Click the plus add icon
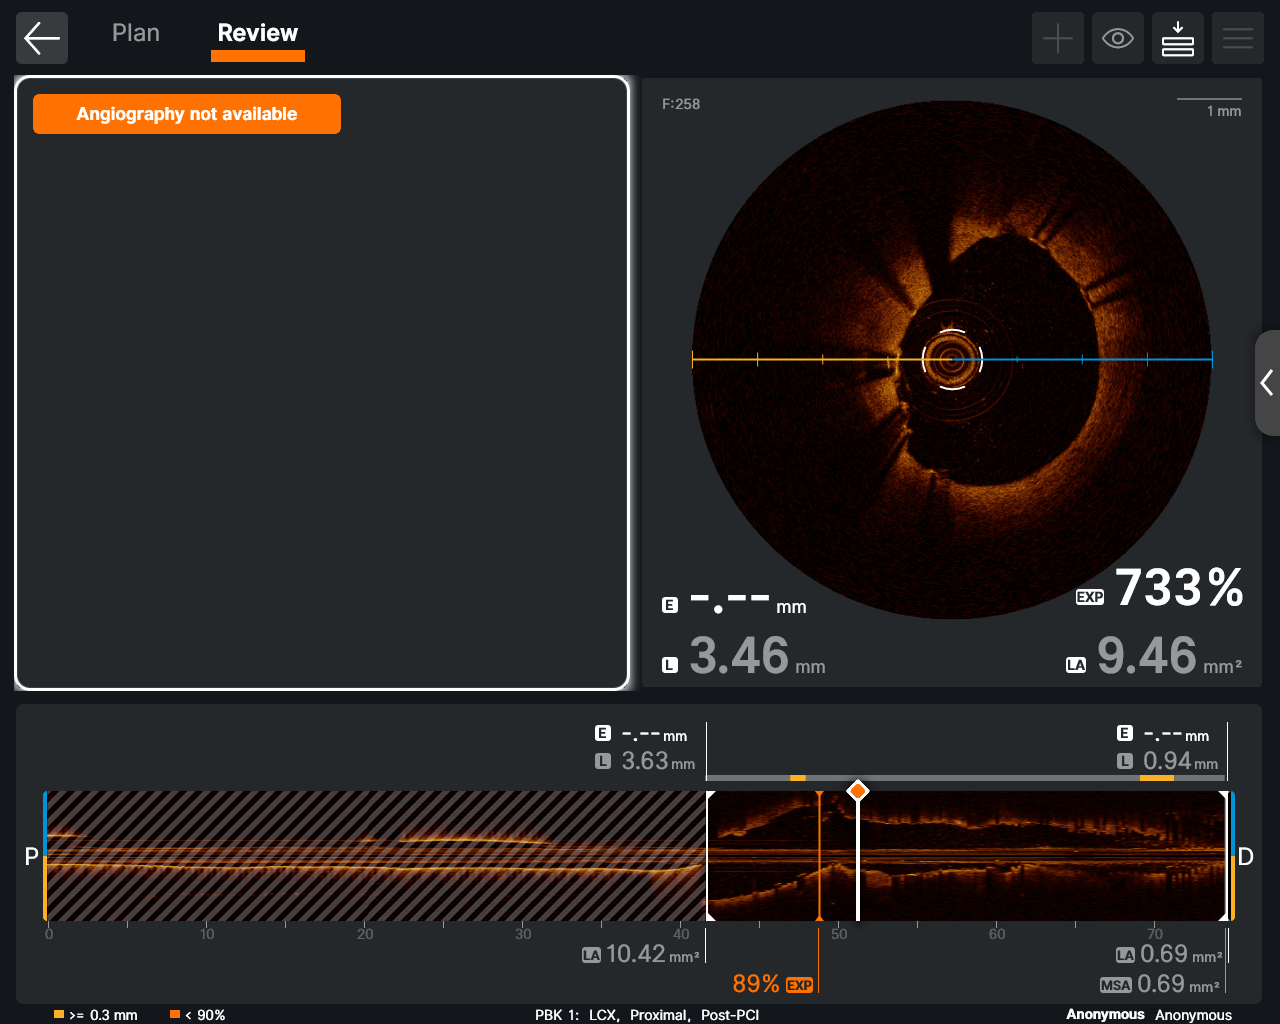This screenshot has width=1280, height=1024. point(1057,38)
